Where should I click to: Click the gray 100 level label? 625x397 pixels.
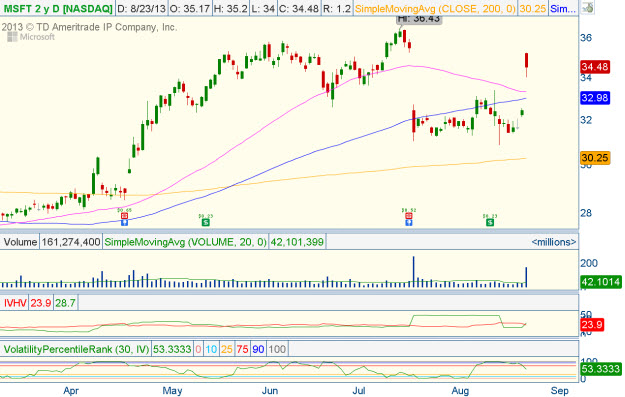(277, 349)
